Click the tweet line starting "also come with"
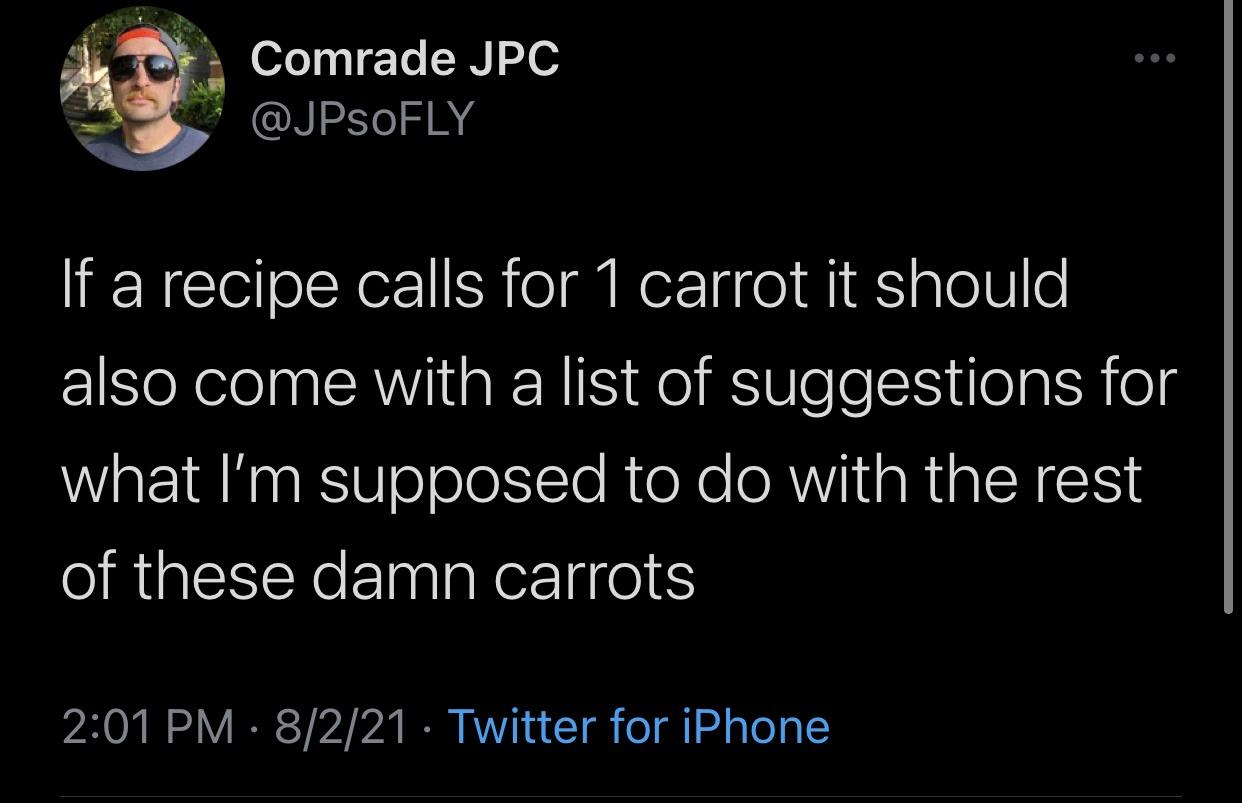 click(619, 382)
